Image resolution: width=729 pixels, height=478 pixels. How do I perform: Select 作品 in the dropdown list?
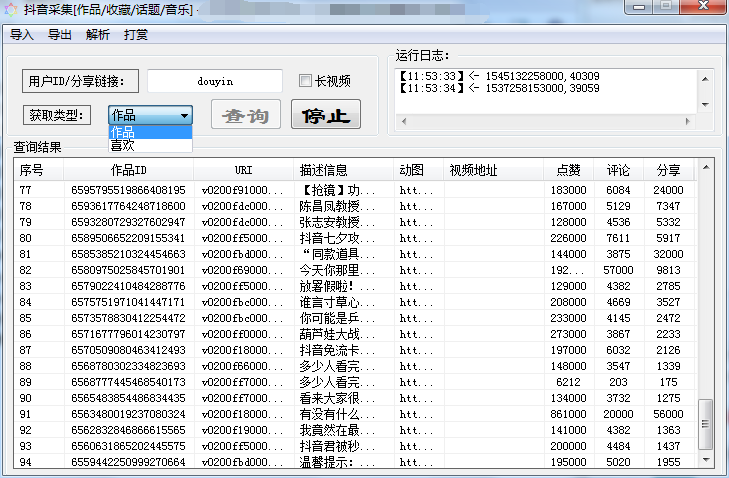[150, 132]
